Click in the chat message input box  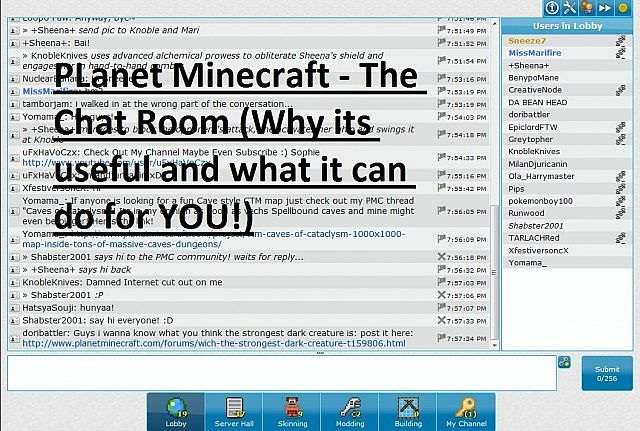pyautogui.click(x=282, y=373)
